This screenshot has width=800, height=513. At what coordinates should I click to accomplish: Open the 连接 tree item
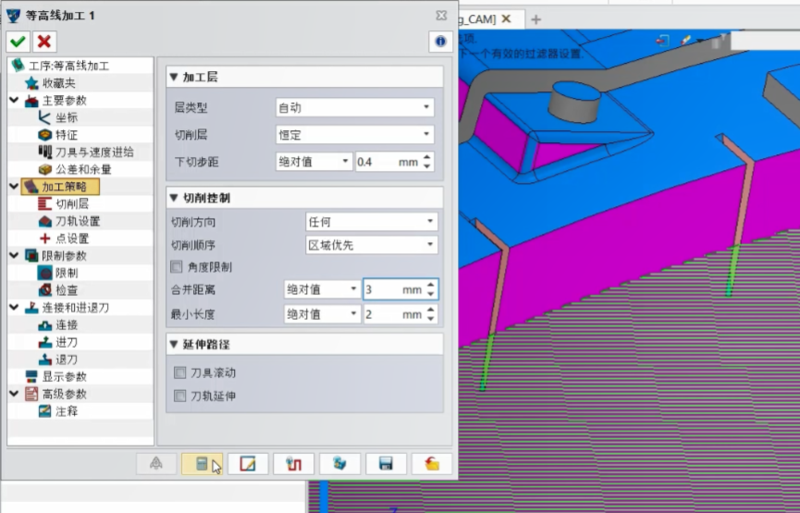click(66, 325)
